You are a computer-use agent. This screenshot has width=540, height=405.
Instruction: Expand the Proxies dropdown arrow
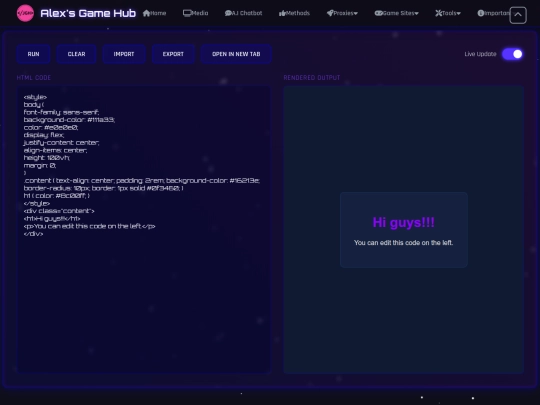(x=356, y=13)
